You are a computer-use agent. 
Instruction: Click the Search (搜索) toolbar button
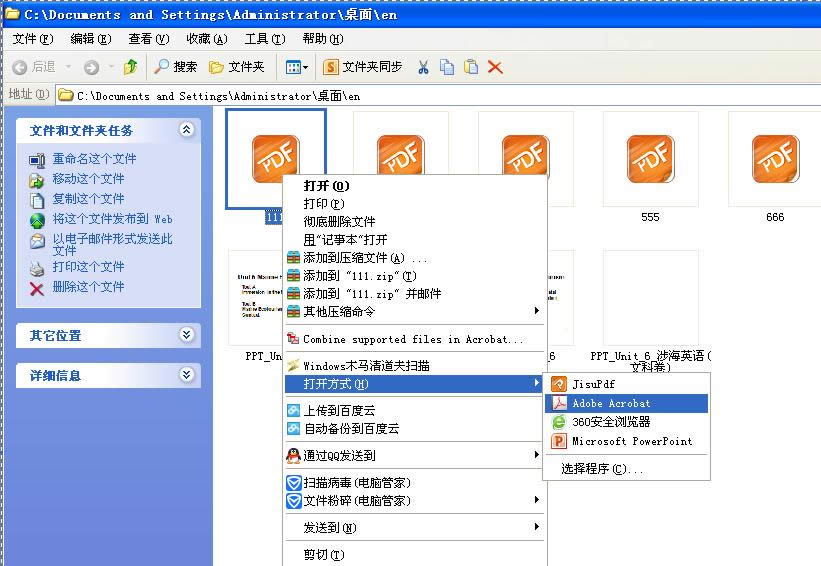point(176,67)
